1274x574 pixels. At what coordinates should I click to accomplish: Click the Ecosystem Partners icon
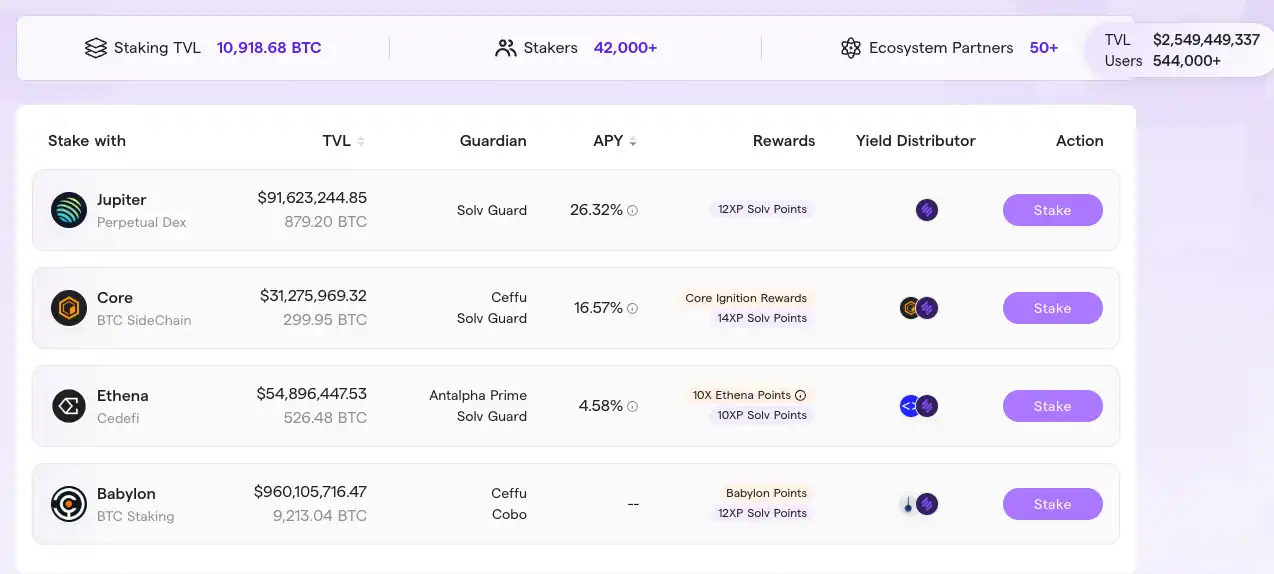point(851,48)
